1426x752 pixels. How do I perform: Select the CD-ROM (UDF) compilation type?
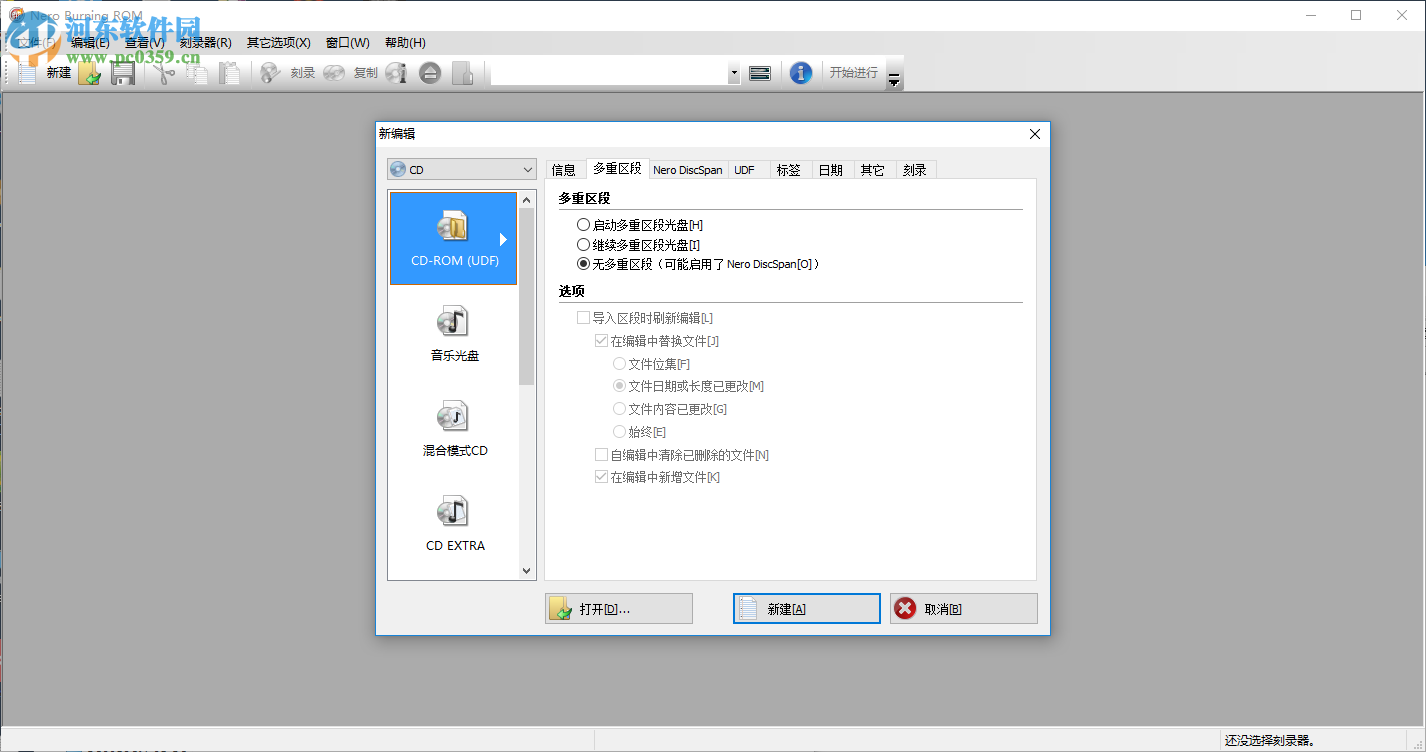454,238
